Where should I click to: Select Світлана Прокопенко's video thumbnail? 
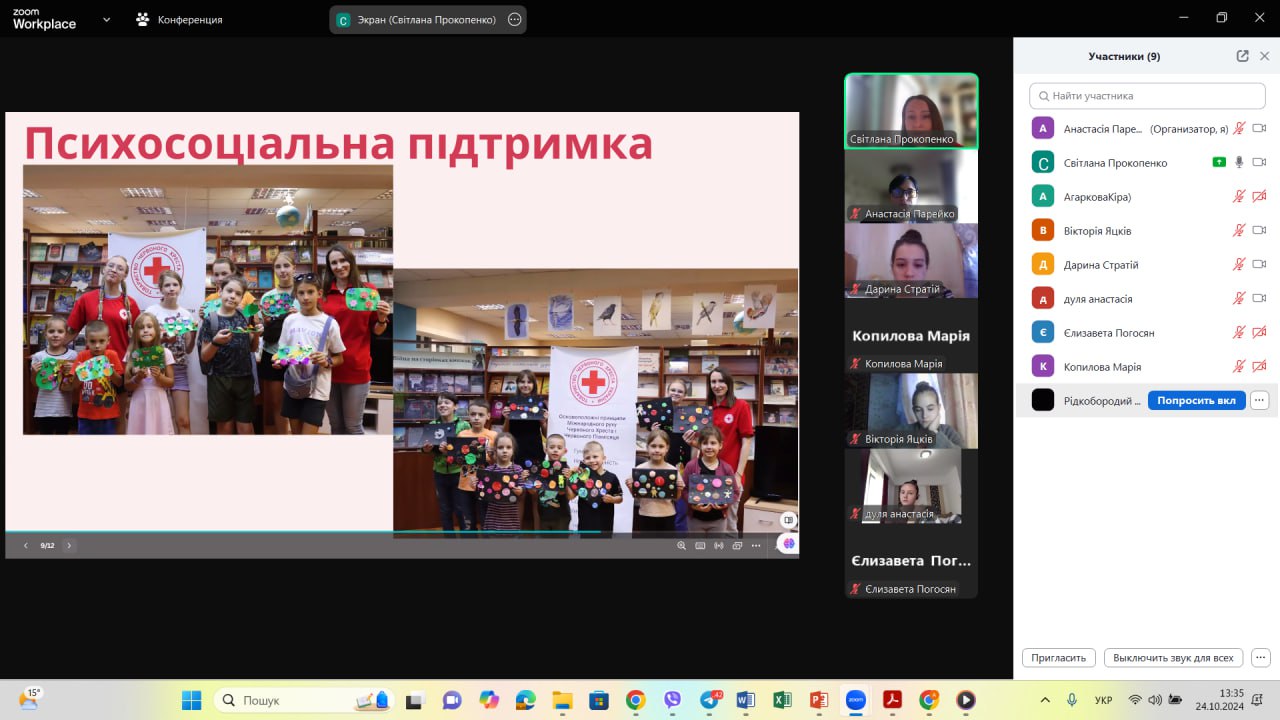(x=911, y=110)
